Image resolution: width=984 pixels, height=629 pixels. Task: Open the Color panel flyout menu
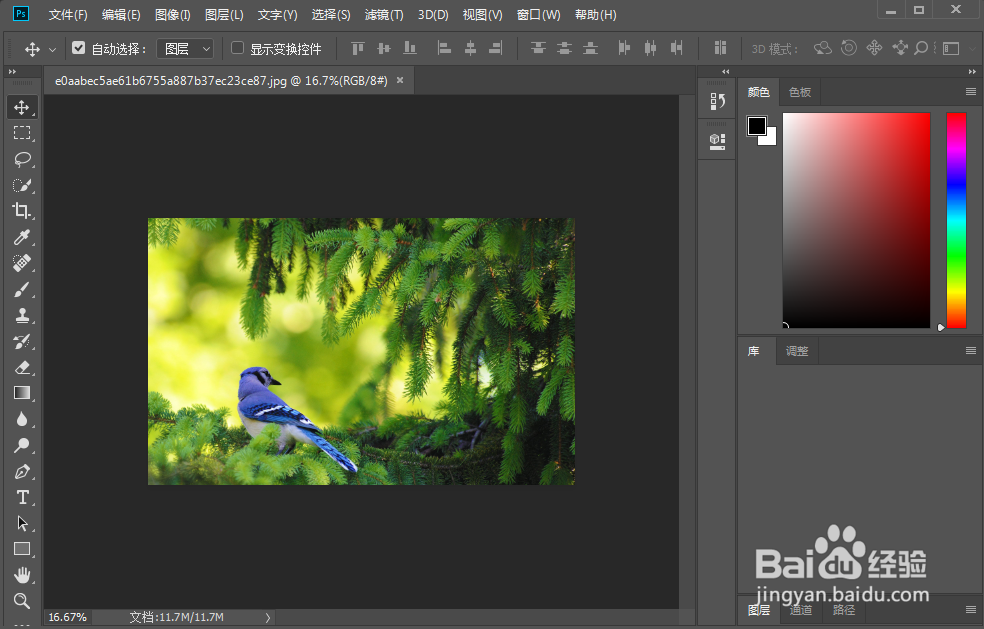970,92
